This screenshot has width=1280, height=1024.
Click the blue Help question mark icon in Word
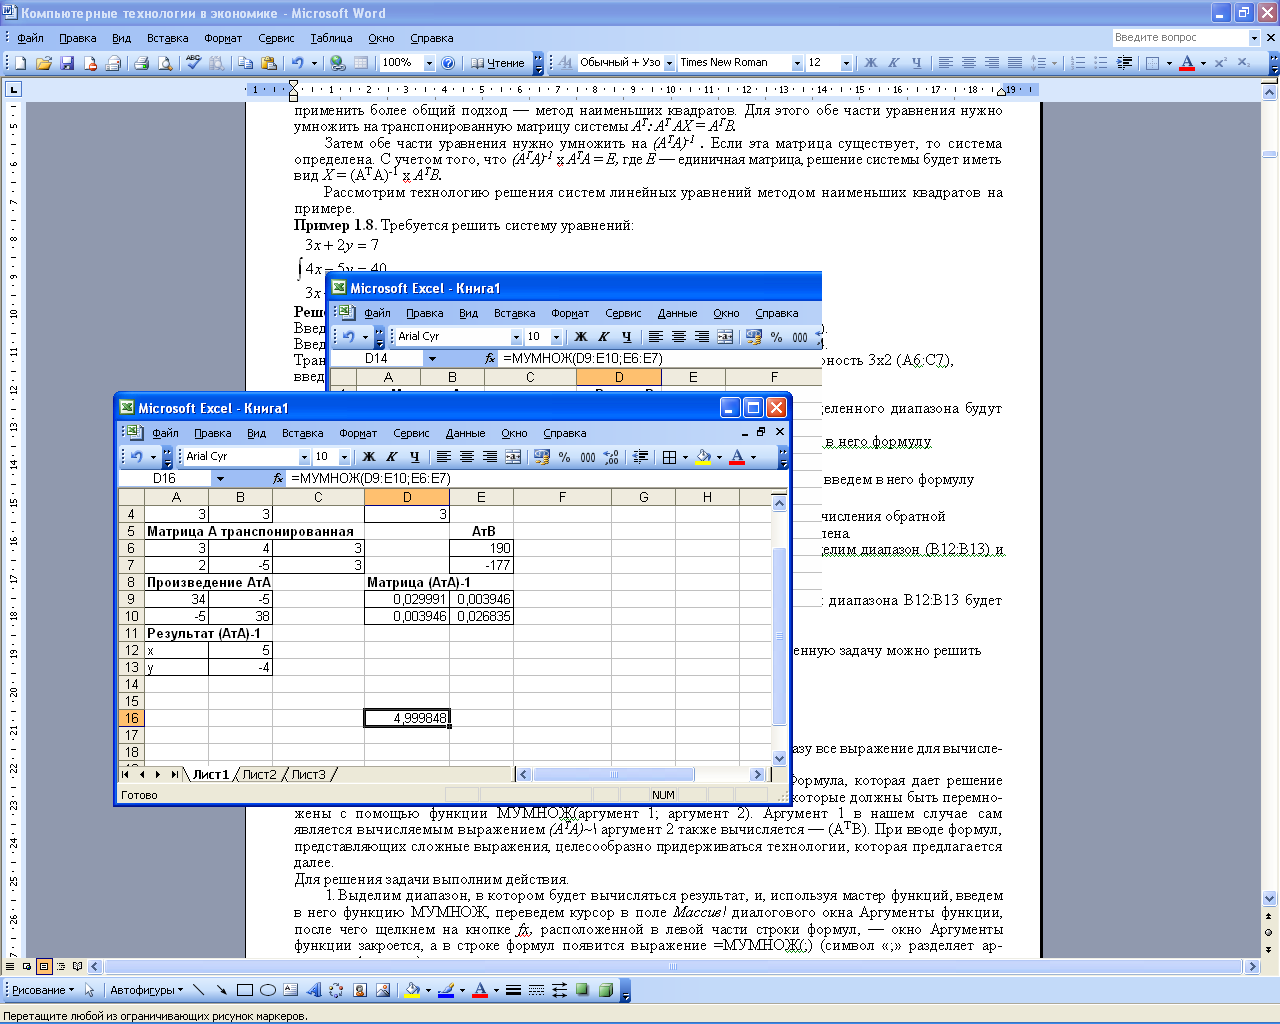[x=448, y=63]
